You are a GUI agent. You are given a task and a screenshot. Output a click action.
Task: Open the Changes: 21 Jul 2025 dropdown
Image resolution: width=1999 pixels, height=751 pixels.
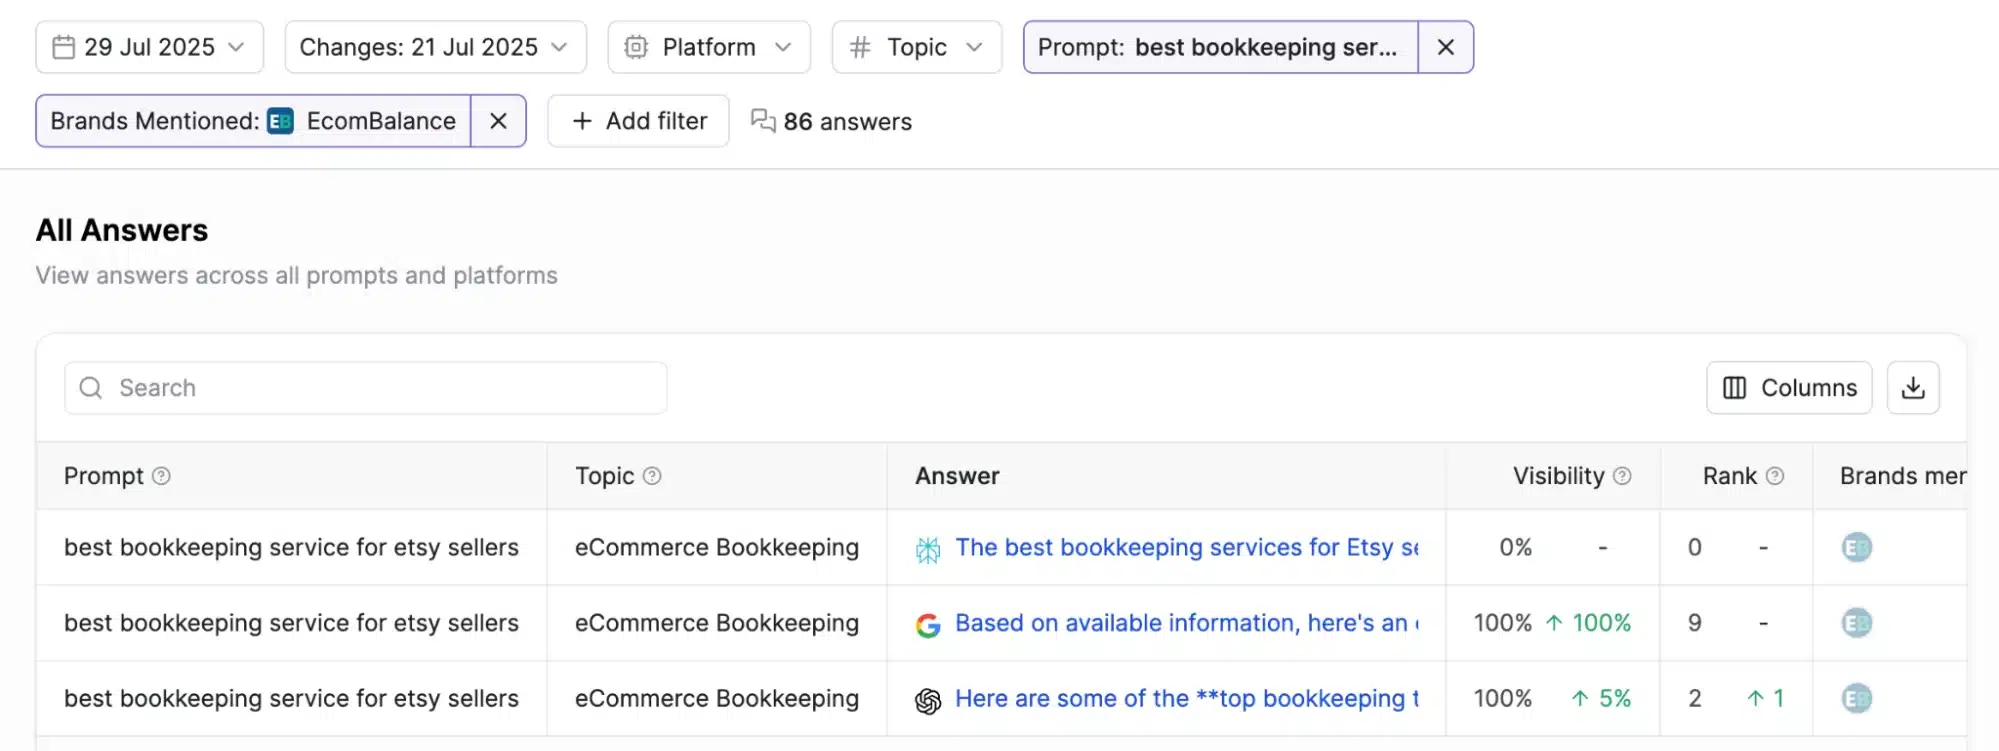(x=435, y=47)
